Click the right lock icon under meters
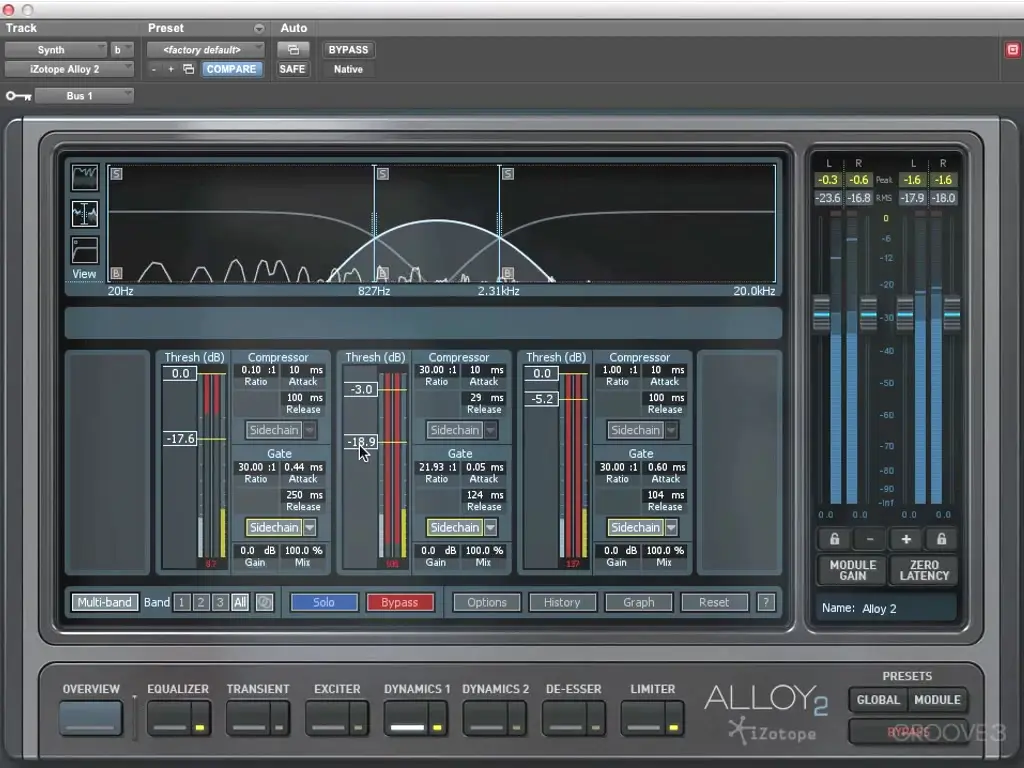 pyautogui.click(x=941, y=539)
